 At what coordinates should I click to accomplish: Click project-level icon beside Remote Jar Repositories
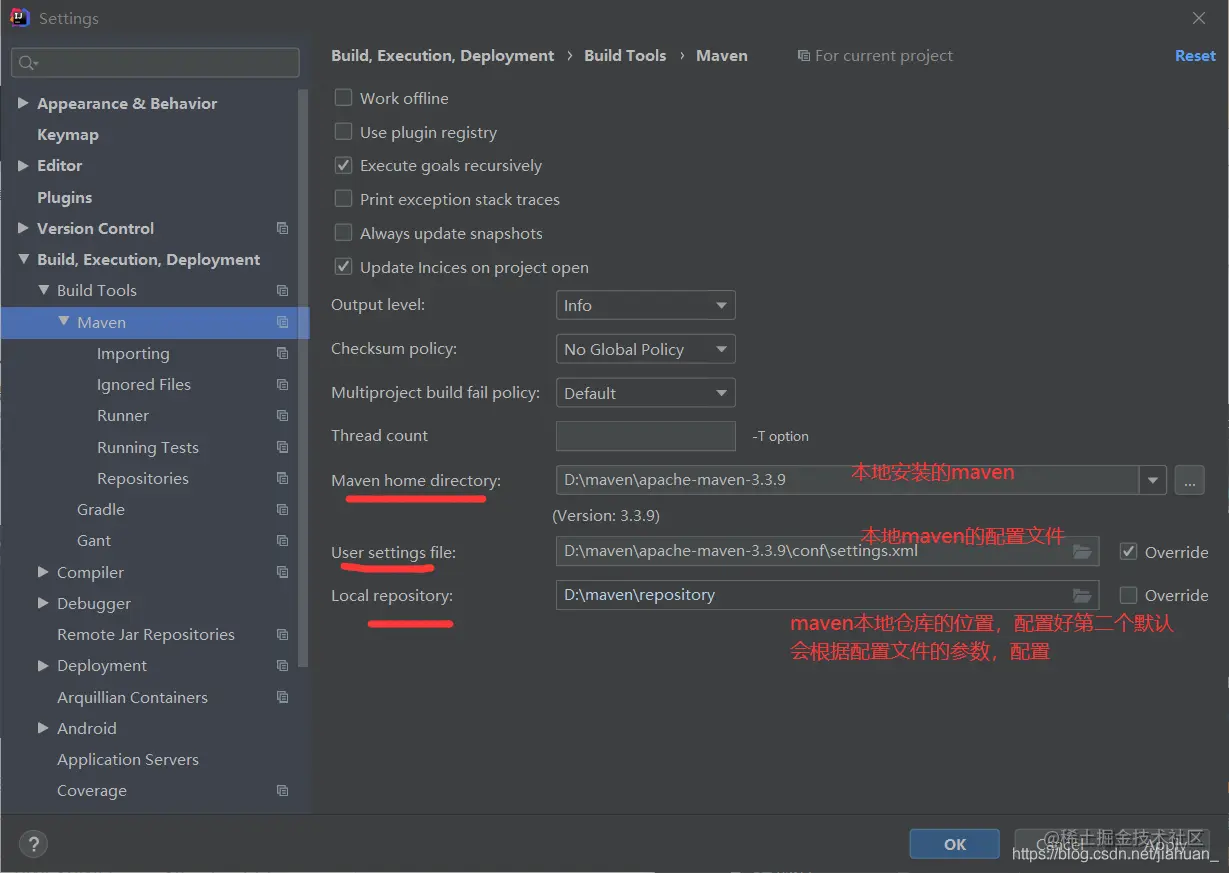(283, 634)
